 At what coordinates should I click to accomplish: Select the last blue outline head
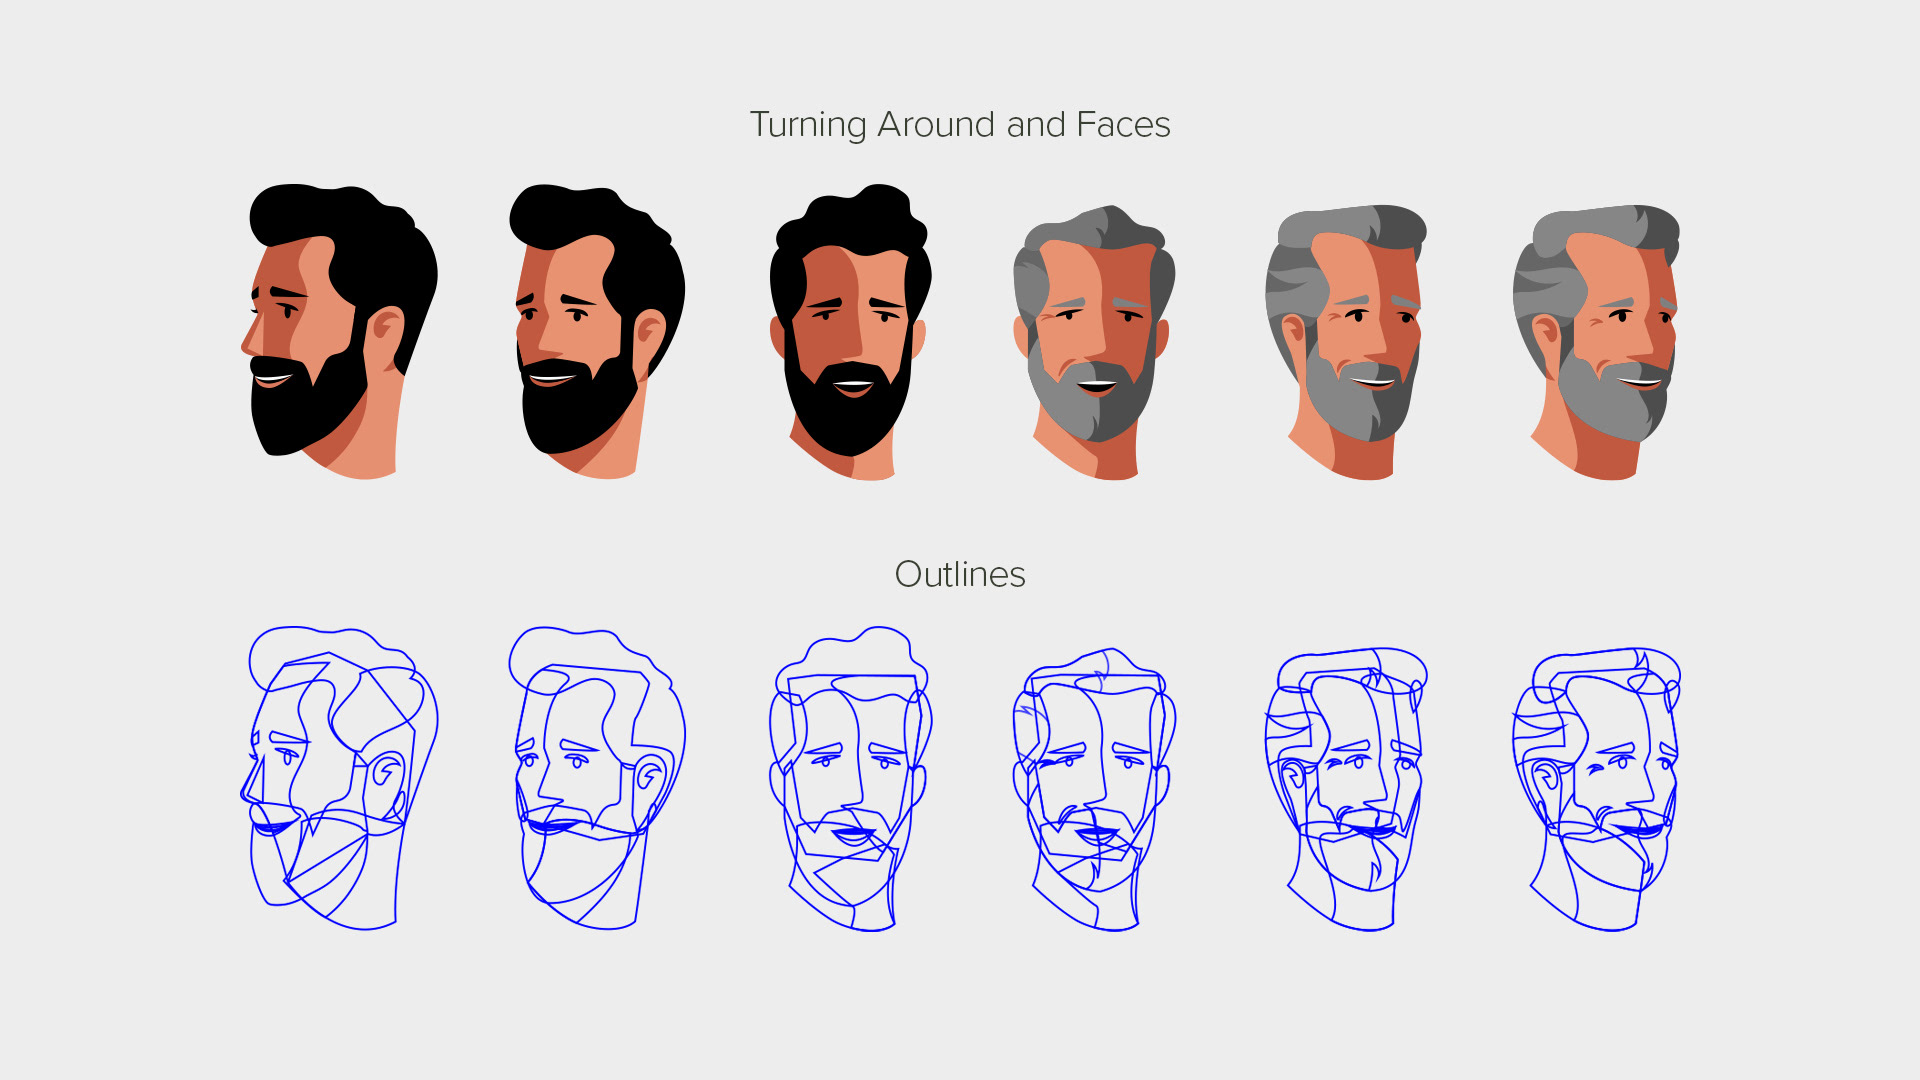tap(1596, 790)
